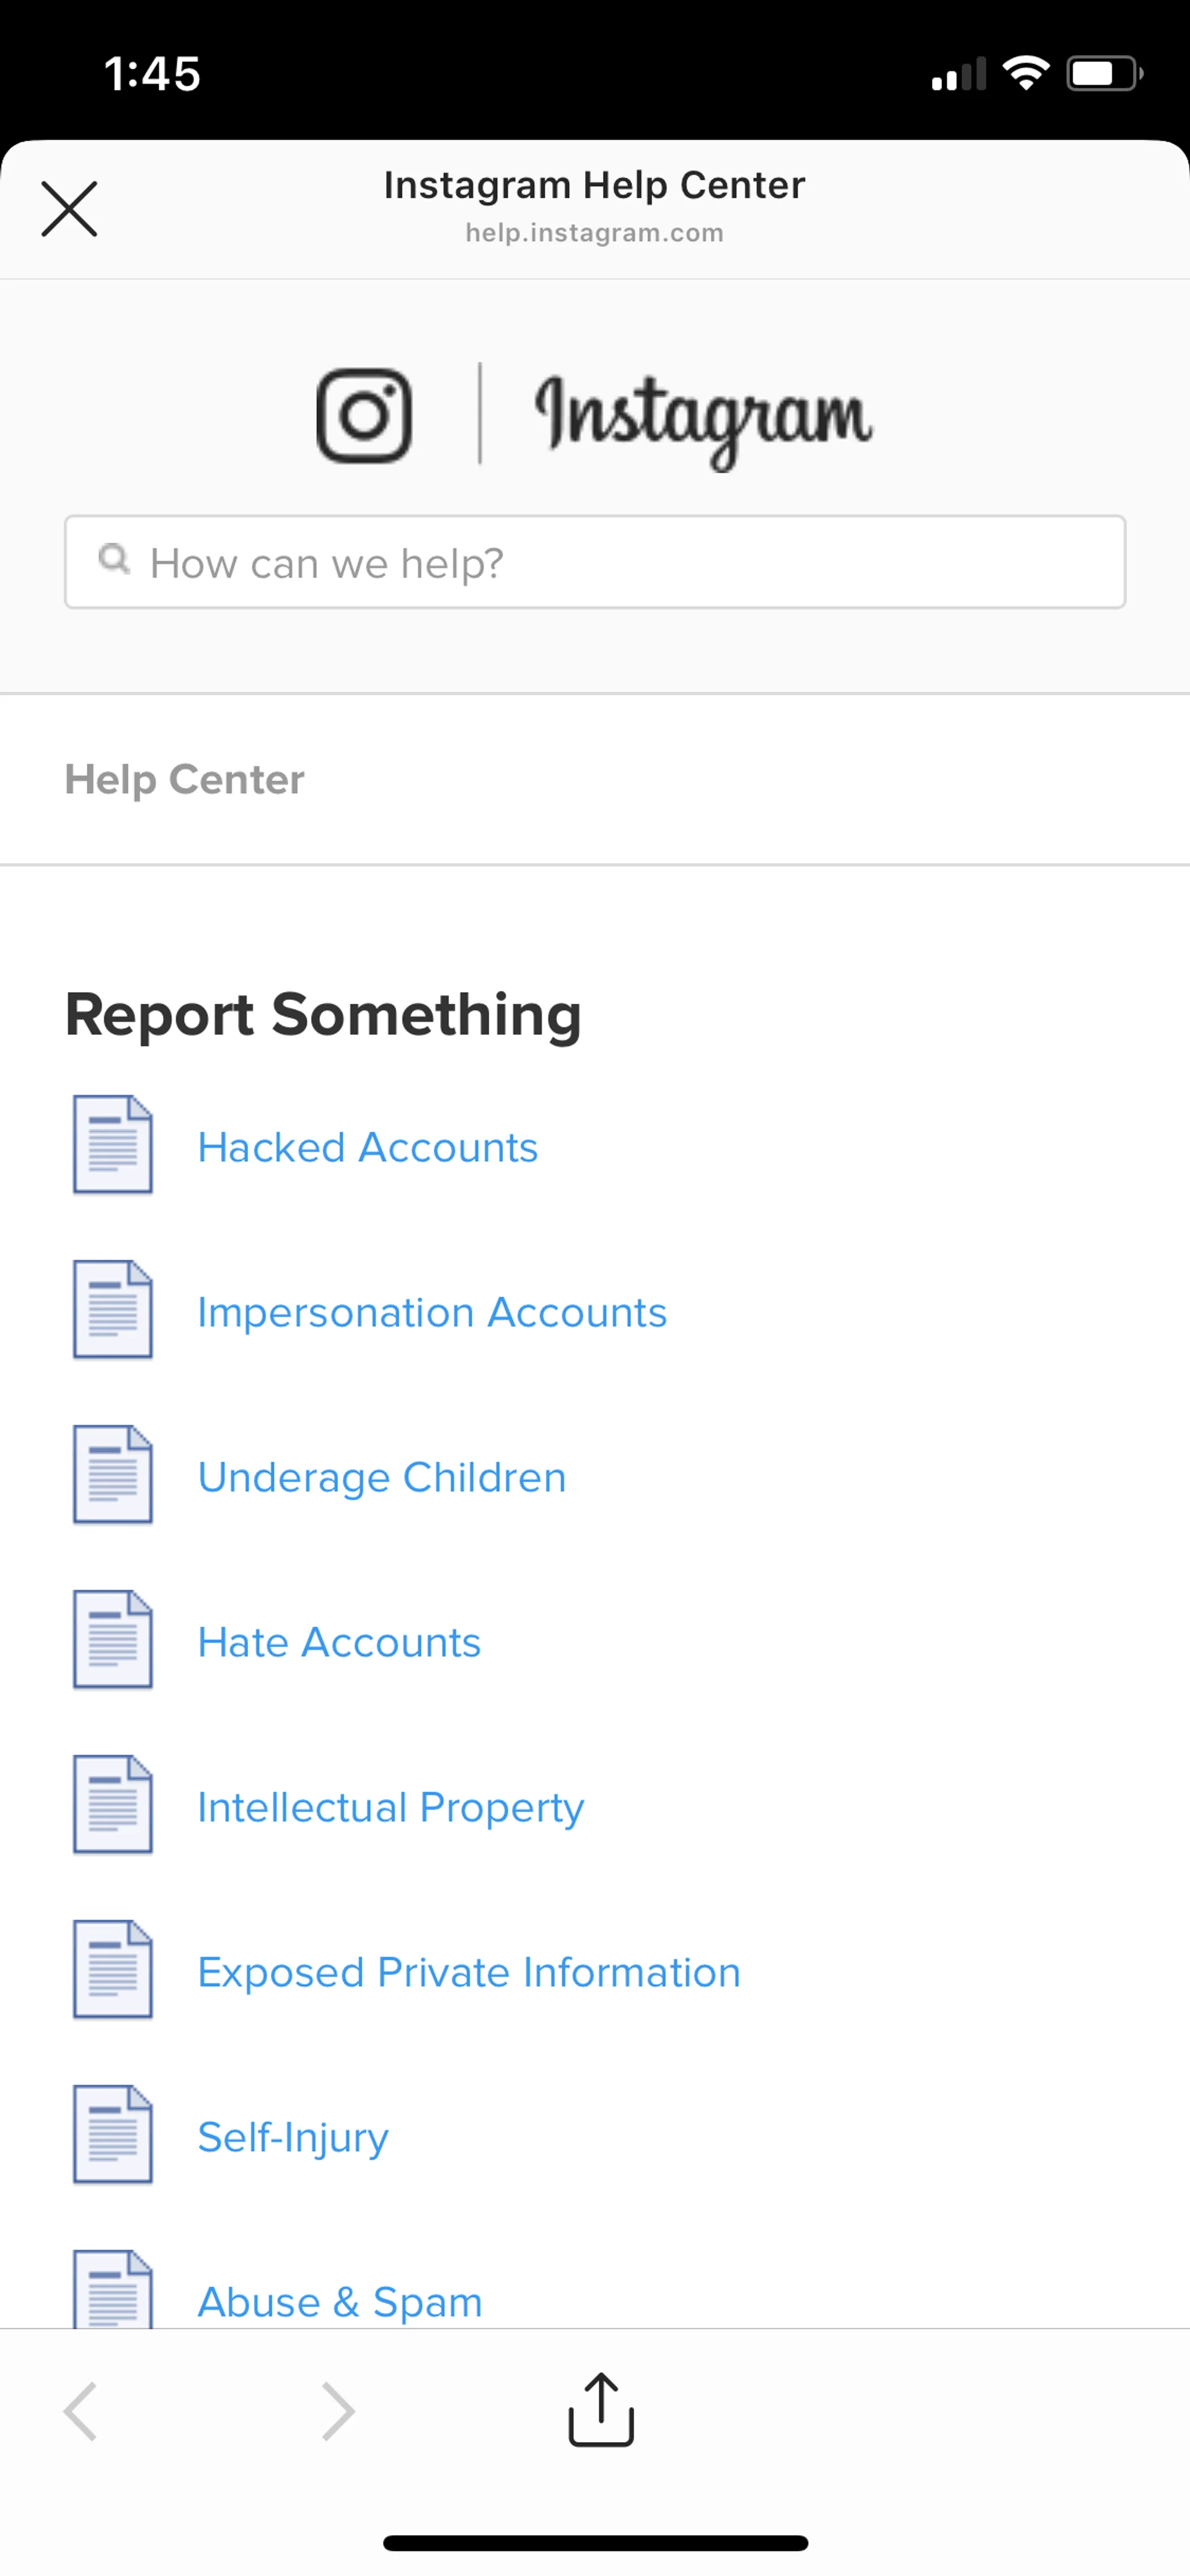Open the Hacked Accounts article
This screenshot has width=1190, height=2576.
click(367, 1147)
